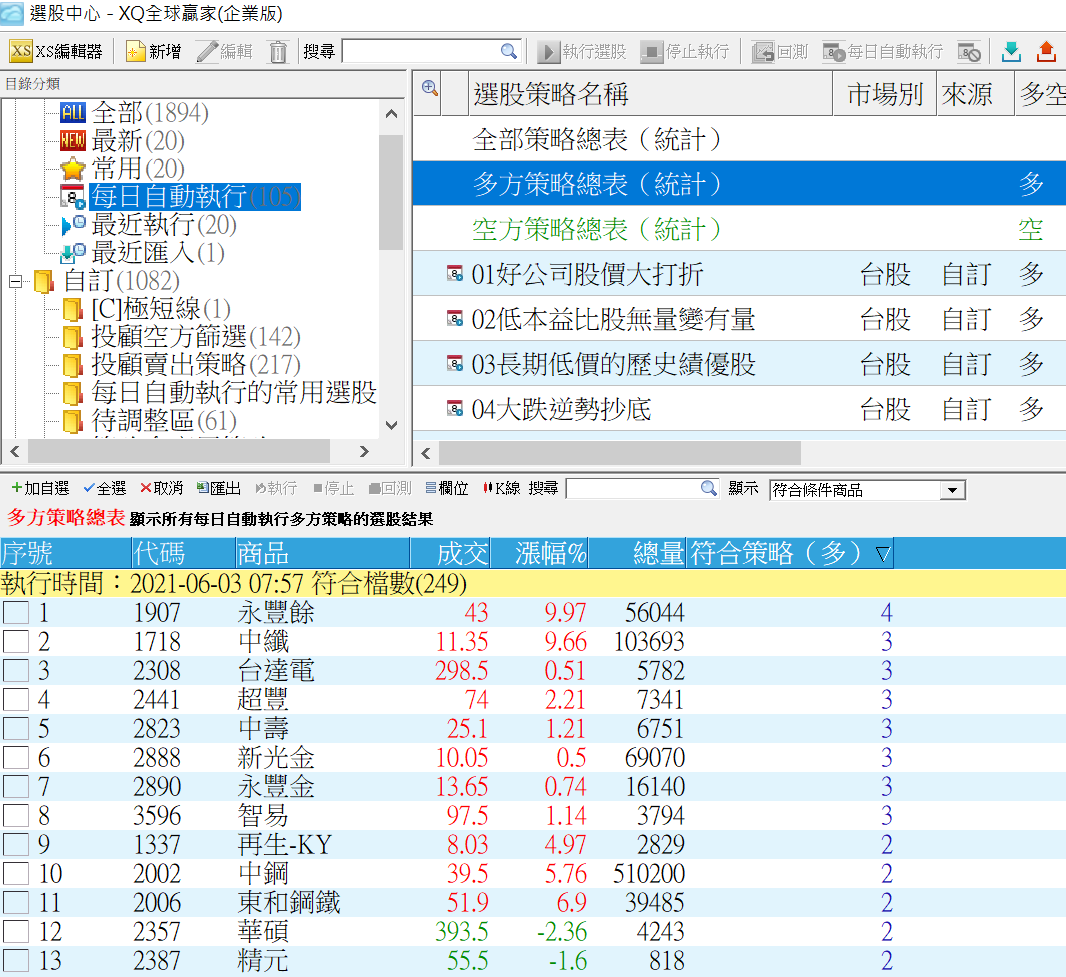1066x977 pixels.
Task: Collapse the 自訂 folder tree node
Action: pyautogui.click(x=15, y=282)
